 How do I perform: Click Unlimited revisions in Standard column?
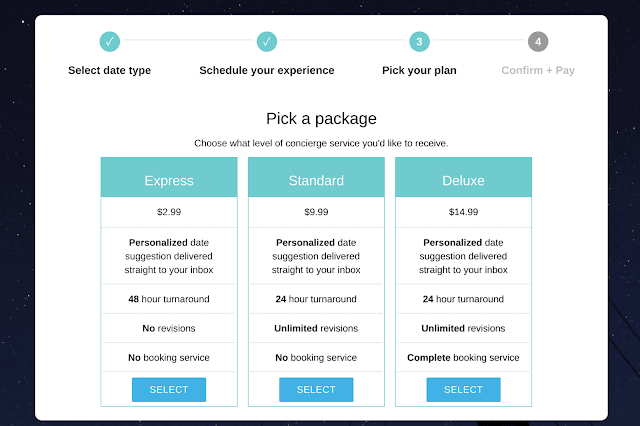[316, 328]
